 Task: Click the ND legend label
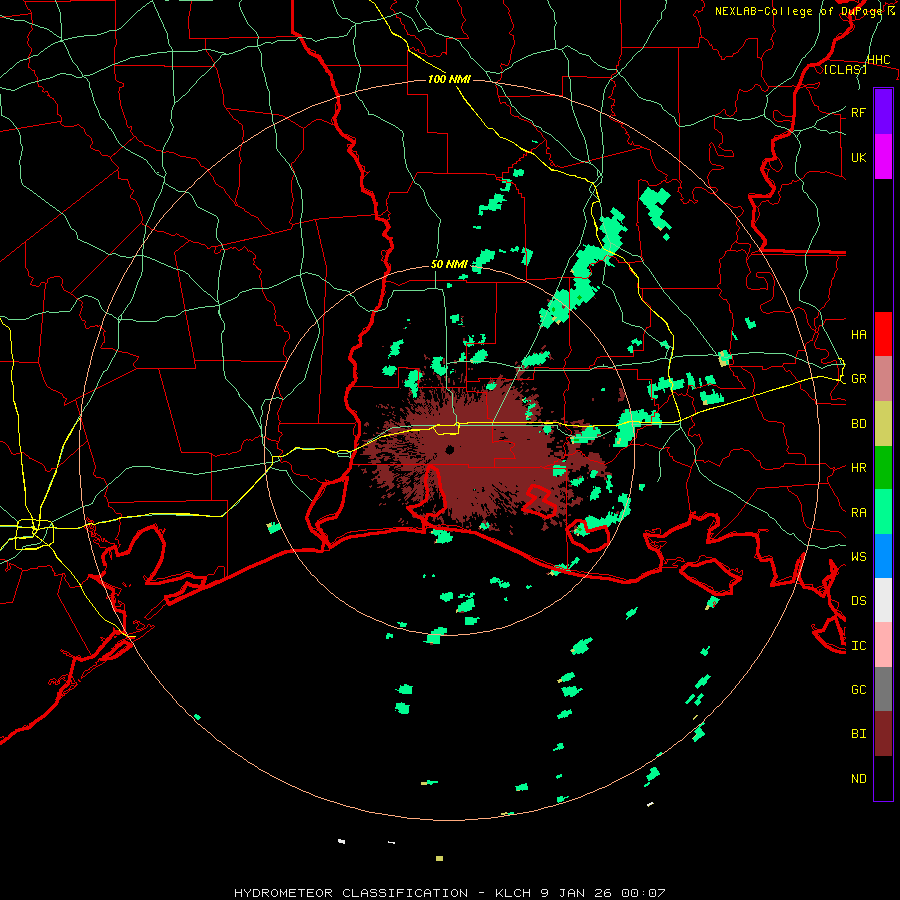pyautogui.click(x=858, y=778)
